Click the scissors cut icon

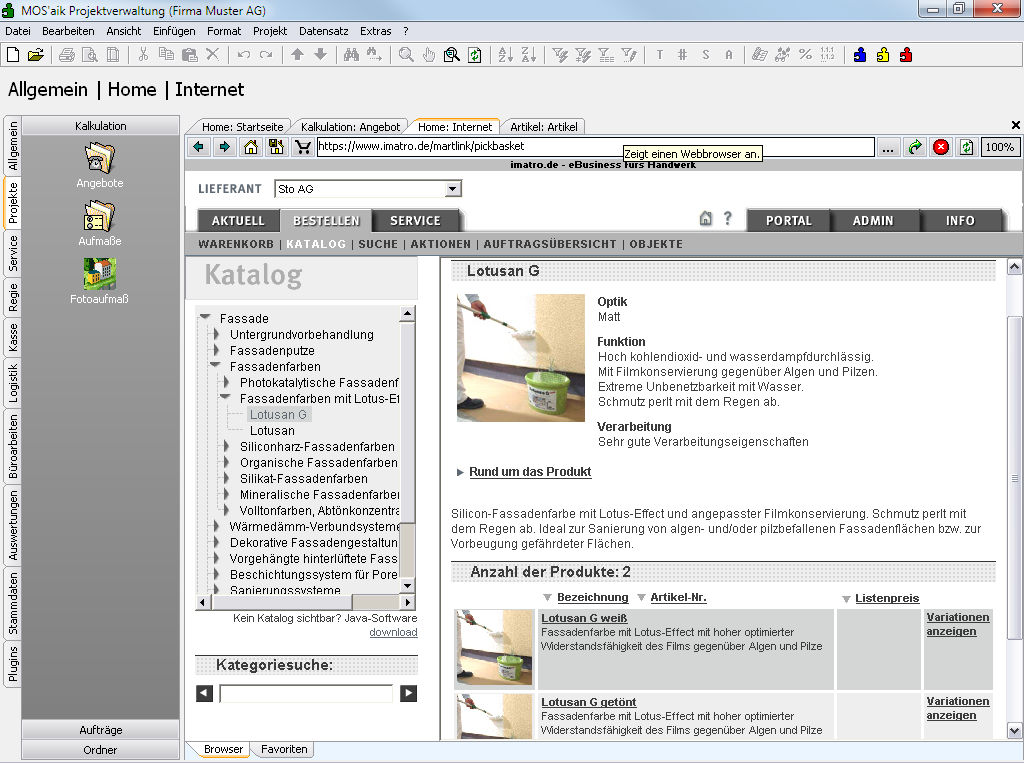tap(144, 55)
